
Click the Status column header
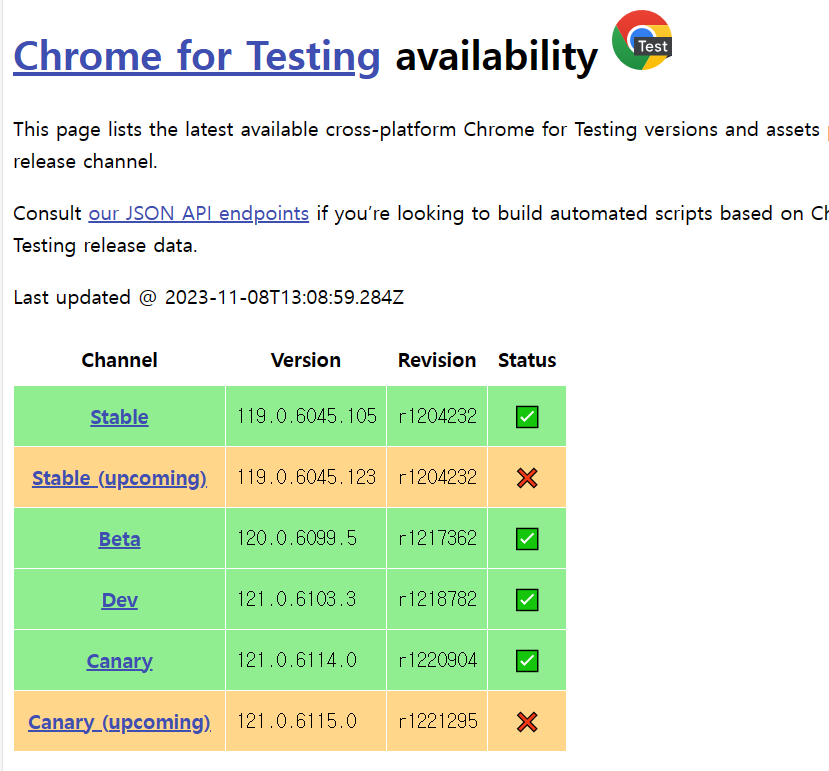(527, 360)
